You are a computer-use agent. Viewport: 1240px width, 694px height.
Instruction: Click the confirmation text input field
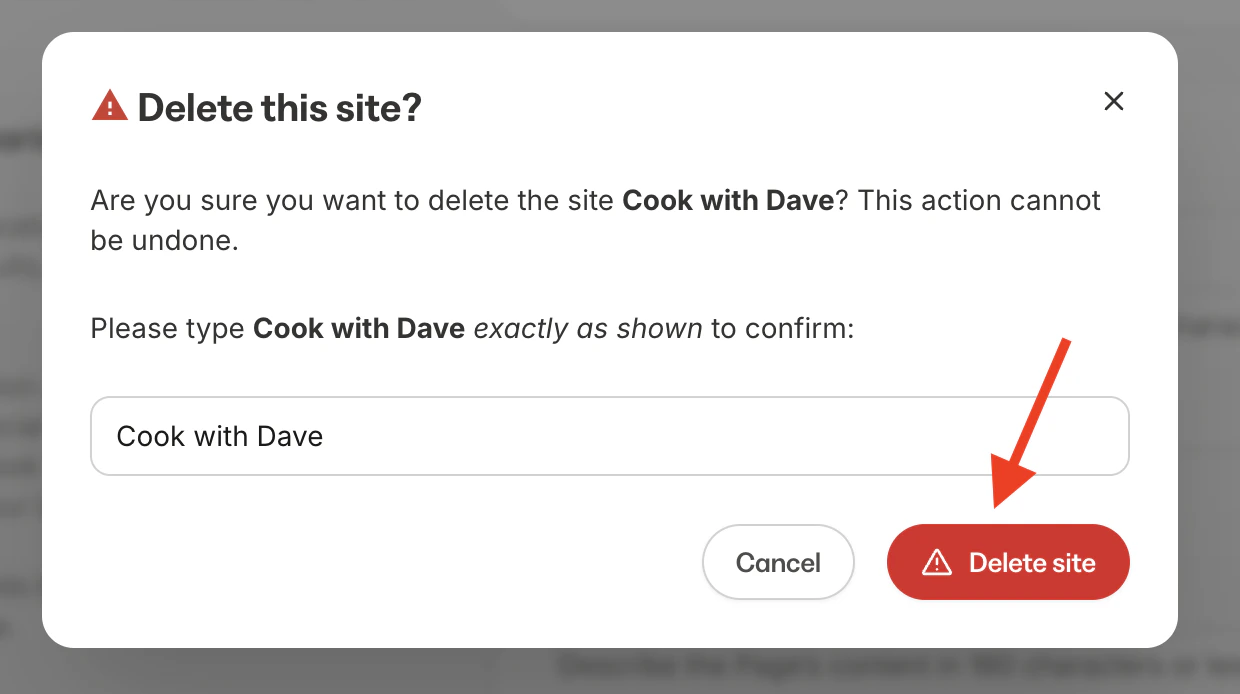(610, 435)
